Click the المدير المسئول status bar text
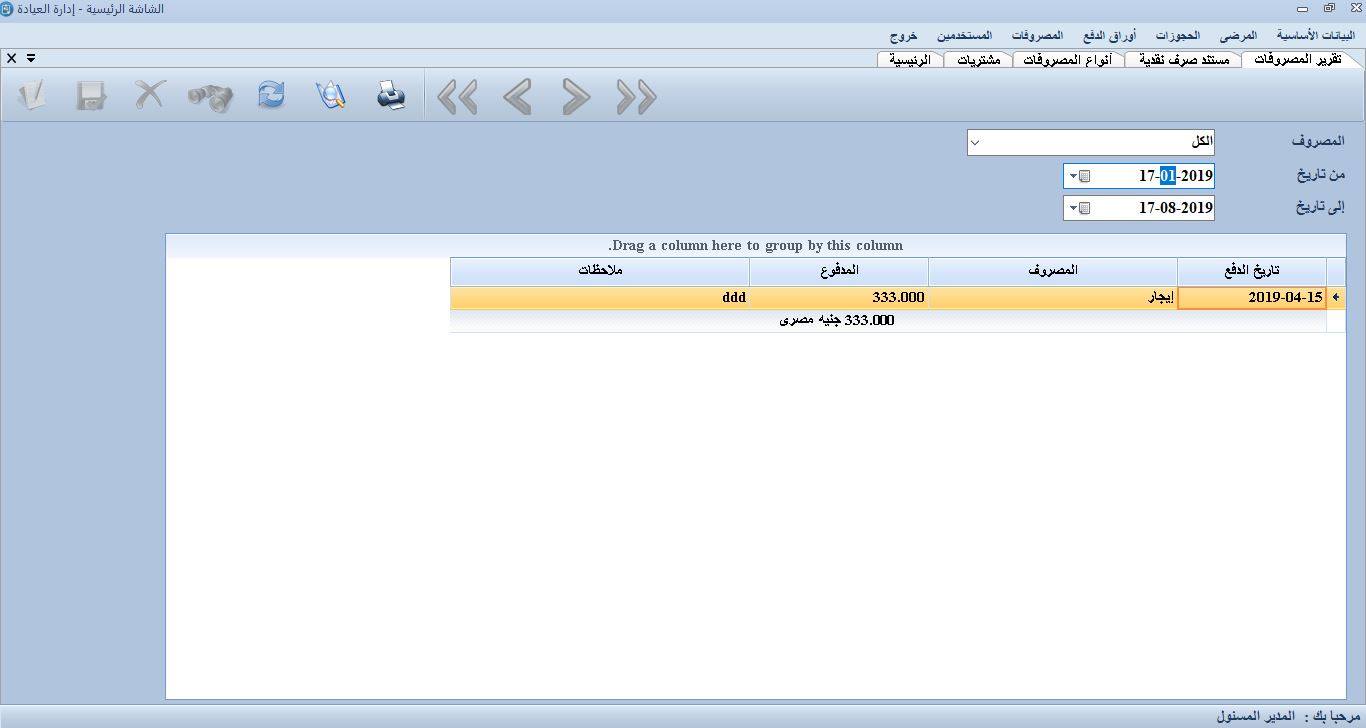This screenshot has width=1366, height=728. pyautogui.click(x=1255, y=716)
